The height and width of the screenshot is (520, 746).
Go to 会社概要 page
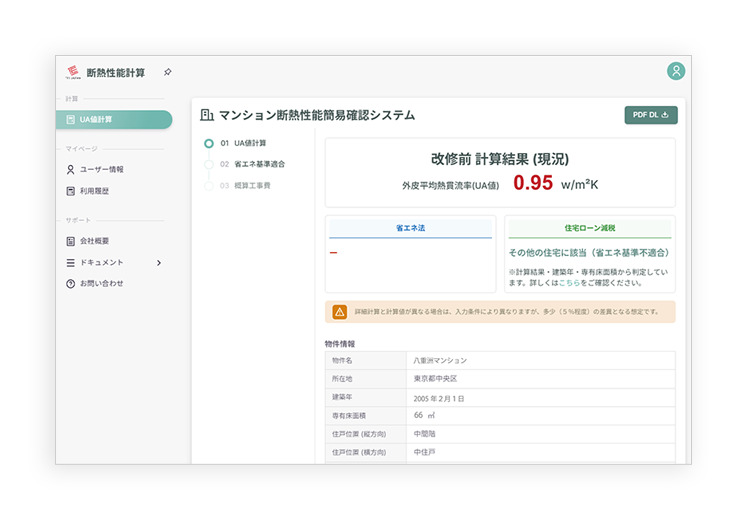[95, 241]
